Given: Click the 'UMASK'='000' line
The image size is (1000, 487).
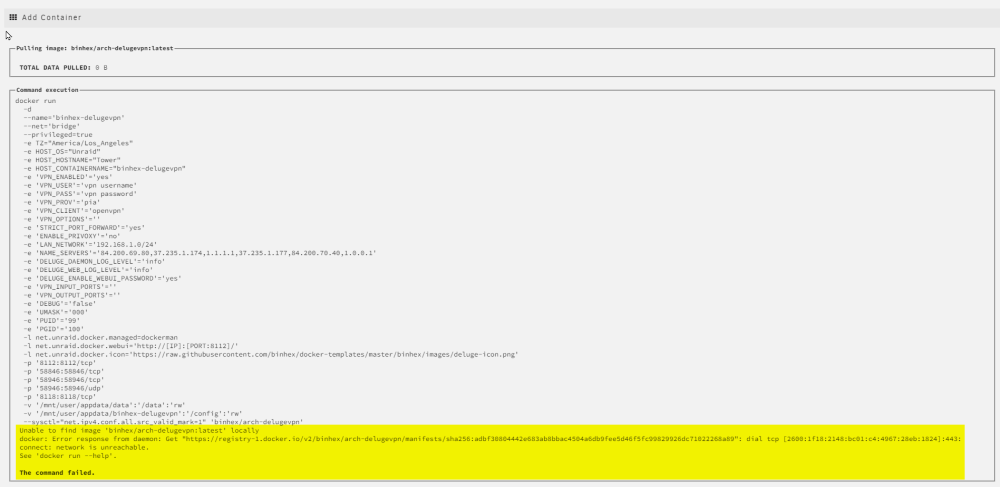Looking at the screenshot, I should point(56,312).
